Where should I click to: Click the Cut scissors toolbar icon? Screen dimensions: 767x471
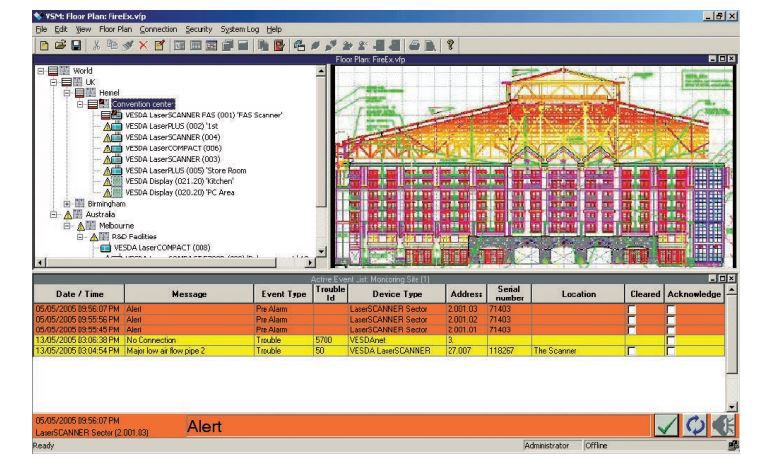point(96,45)
